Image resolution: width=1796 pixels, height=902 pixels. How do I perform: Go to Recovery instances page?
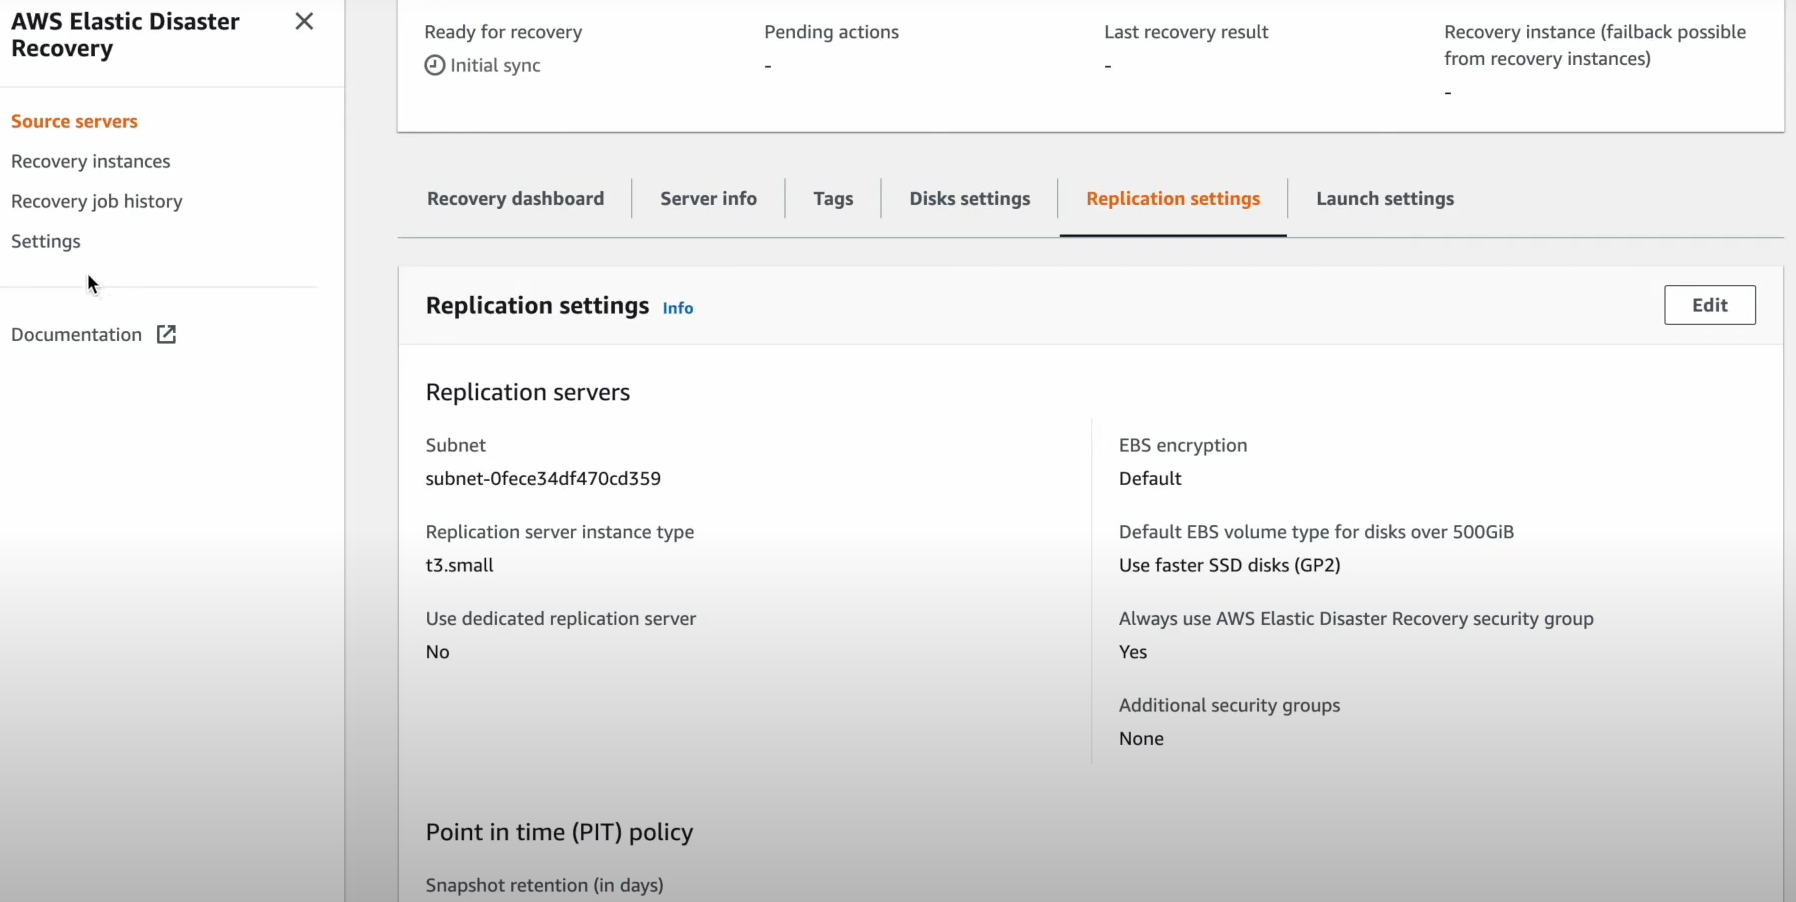pyautogui.click(x=91, y=161)
